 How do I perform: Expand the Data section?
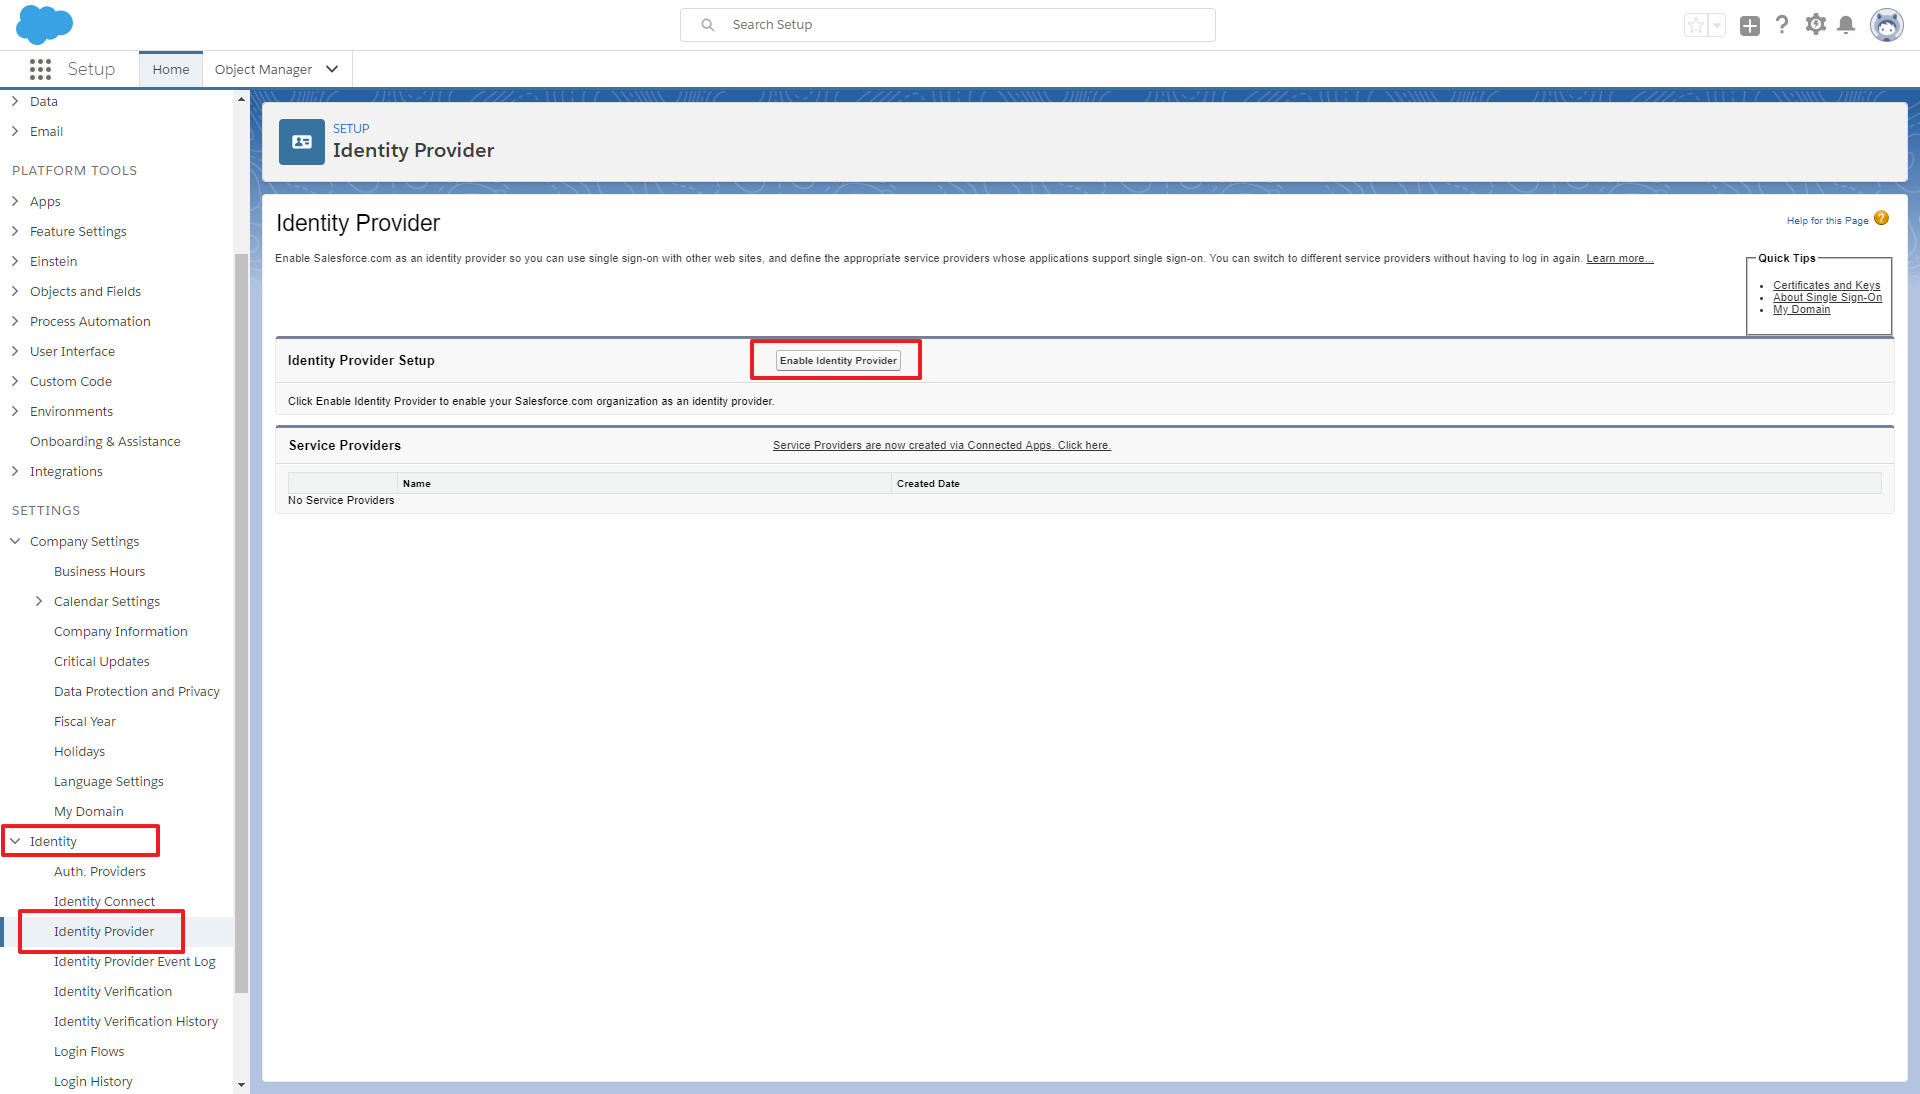15,101
